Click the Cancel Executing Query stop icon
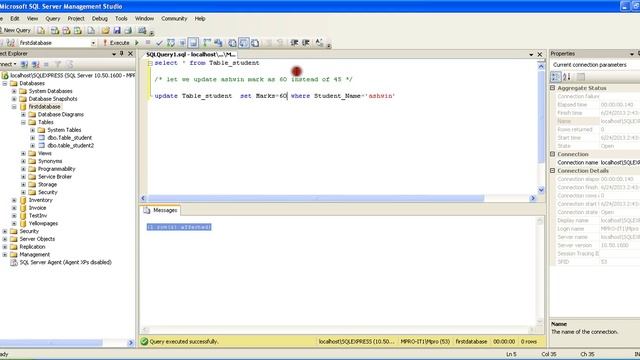640x360 pixels. [x=148, y=42]
